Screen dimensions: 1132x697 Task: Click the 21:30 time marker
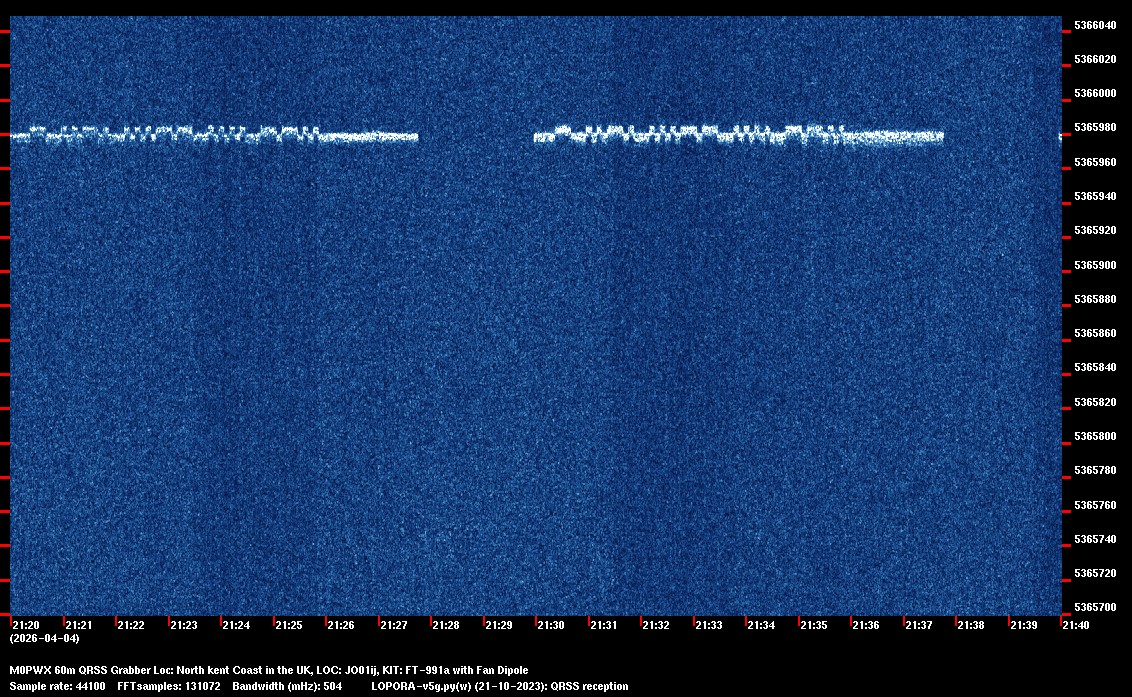pyautogui.click(x=551, y=625)
